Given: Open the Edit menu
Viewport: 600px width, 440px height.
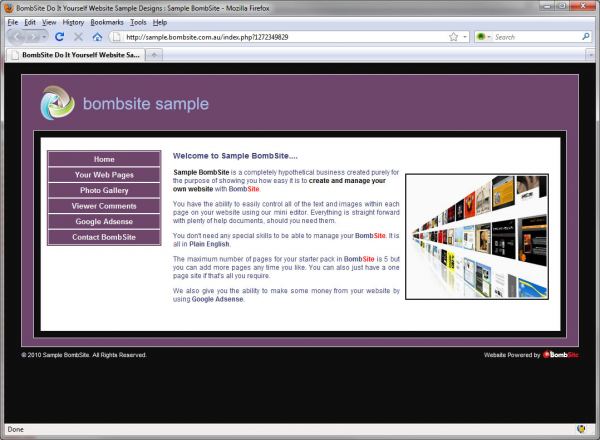Looking at the screenshot, I should point(30,22).
